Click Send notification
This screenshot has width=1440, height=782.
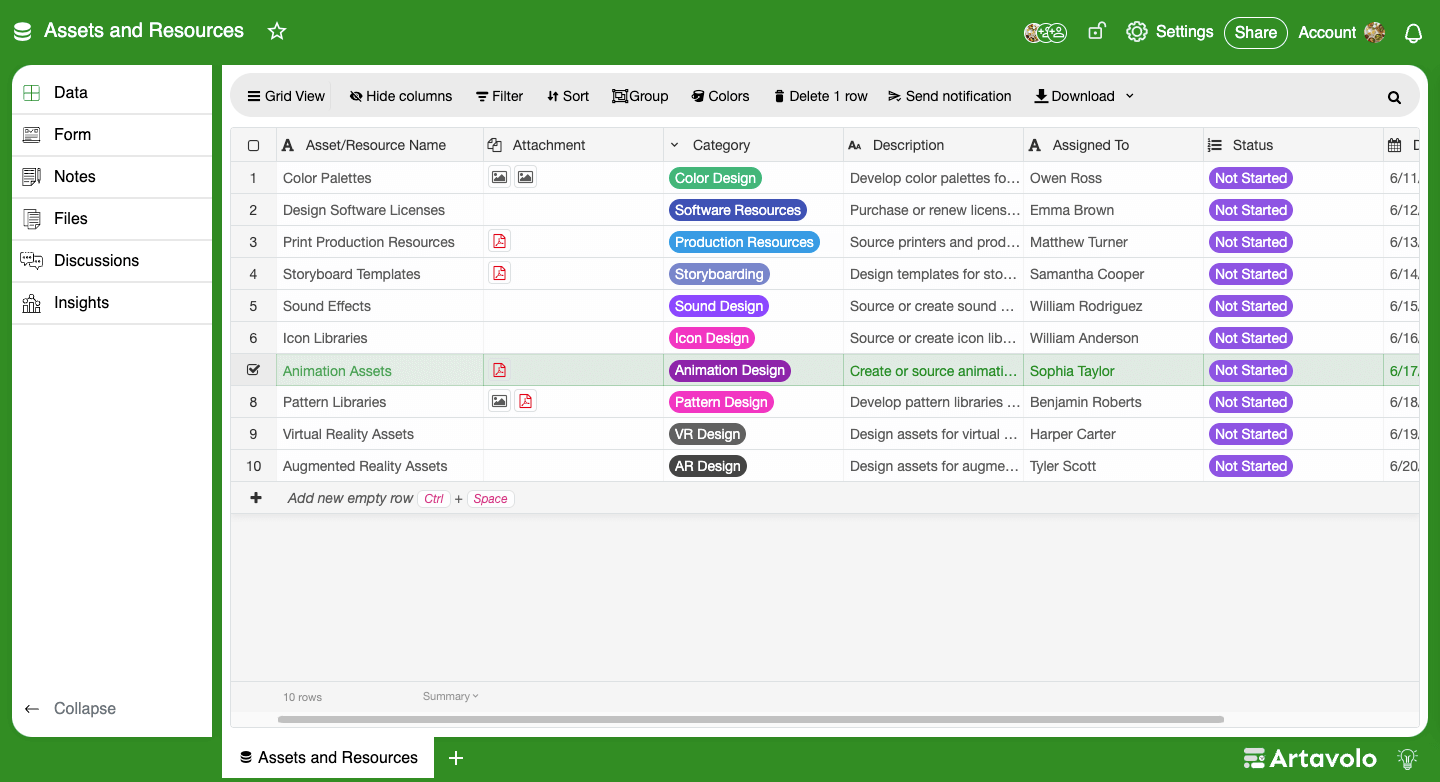pos(949,96)
